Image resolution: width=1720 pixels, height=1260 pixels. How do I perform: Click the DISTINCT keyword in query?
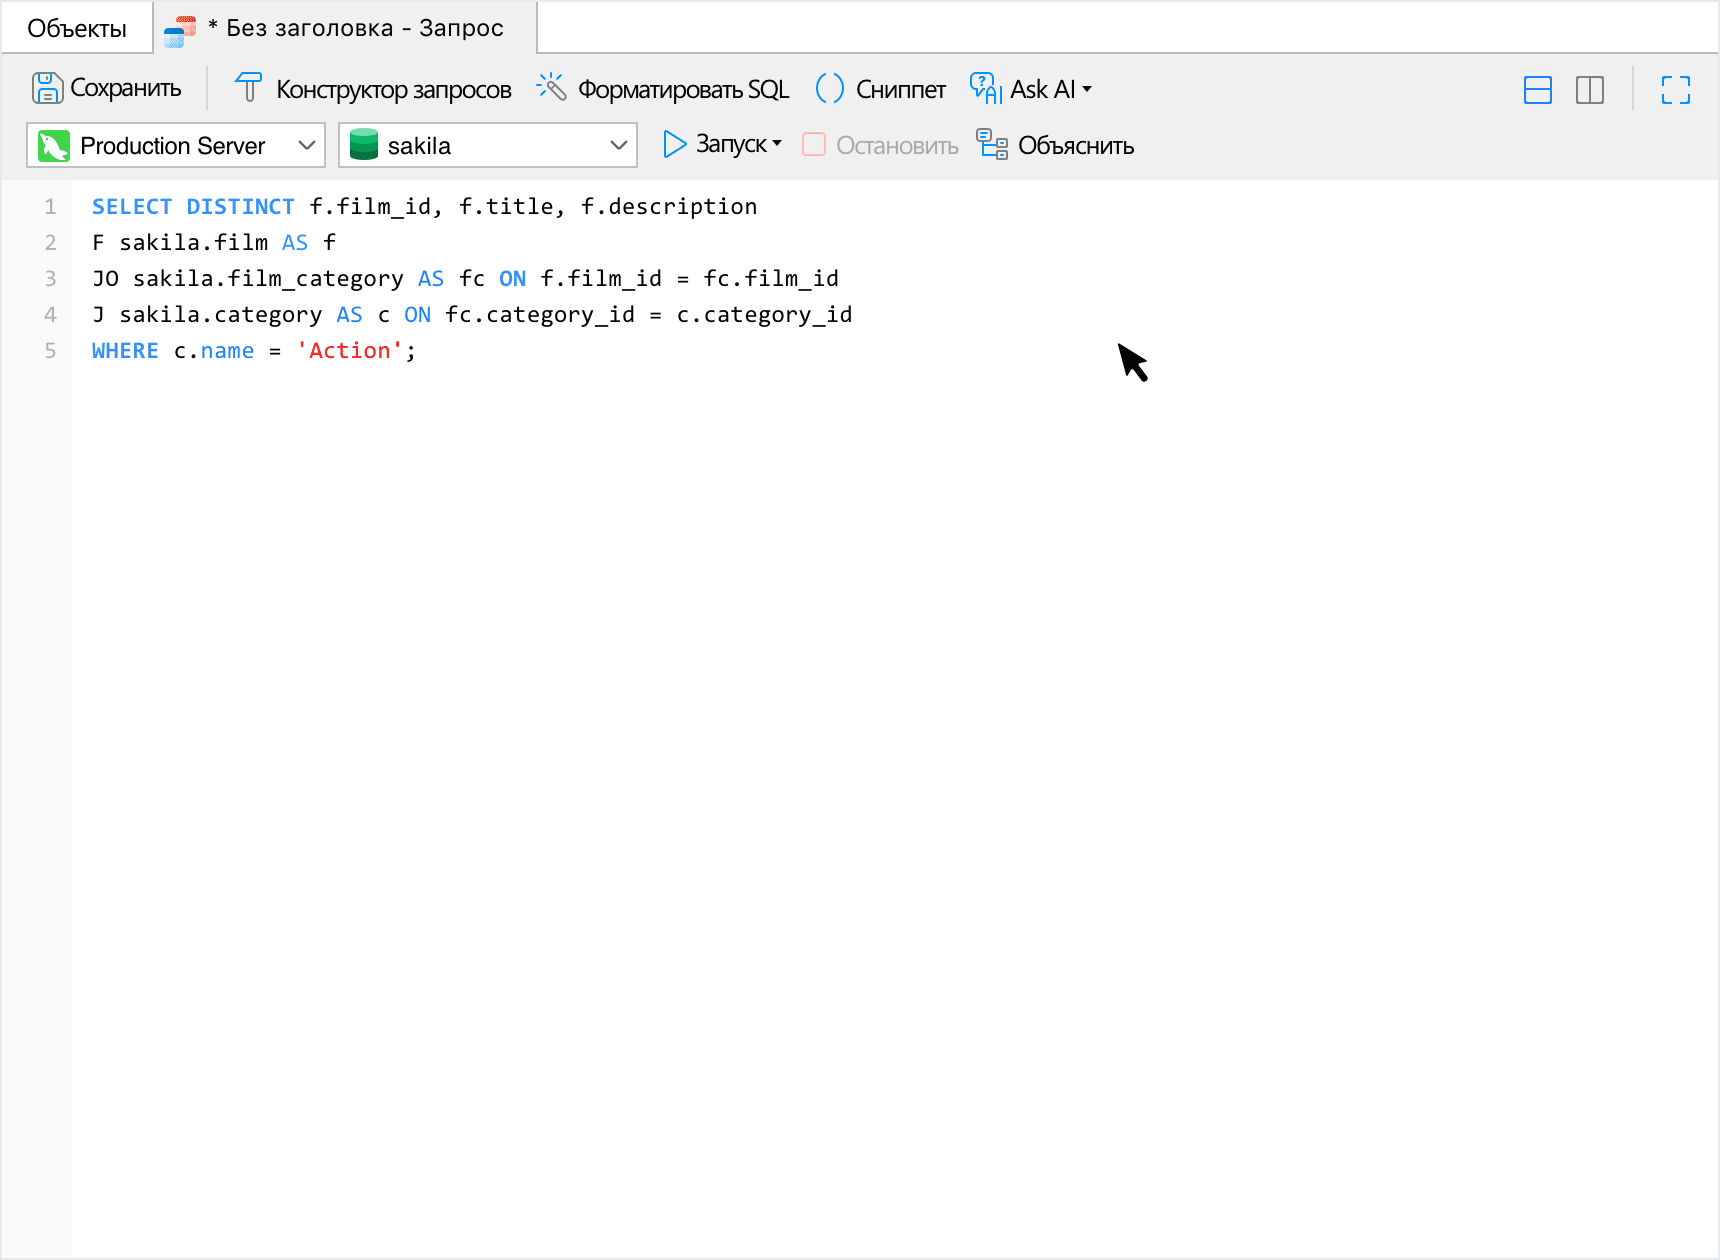(240, 206)
